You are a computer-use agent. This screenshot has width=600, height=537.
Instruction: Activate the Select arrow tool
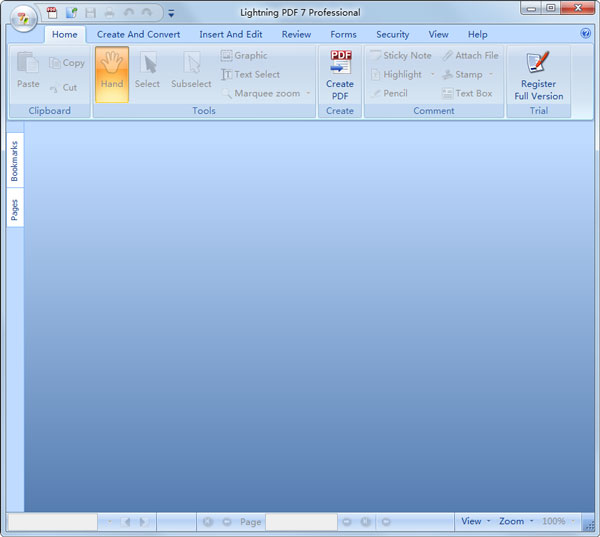147,70
